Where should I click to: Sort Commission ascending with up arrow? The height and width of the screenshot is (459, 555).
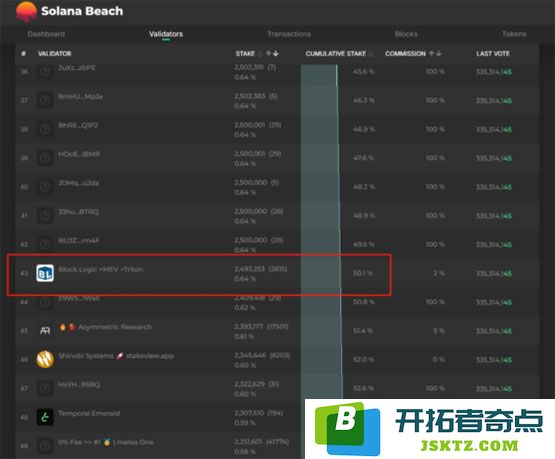point(431,53)
